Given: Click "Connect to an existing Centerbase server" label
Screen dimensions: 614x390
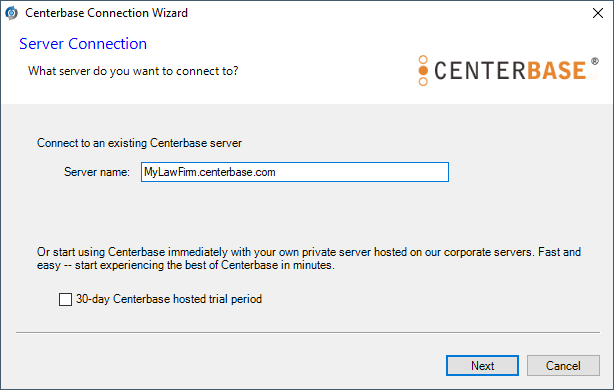Looking at the screenshot, I should (x=139, y=143).
